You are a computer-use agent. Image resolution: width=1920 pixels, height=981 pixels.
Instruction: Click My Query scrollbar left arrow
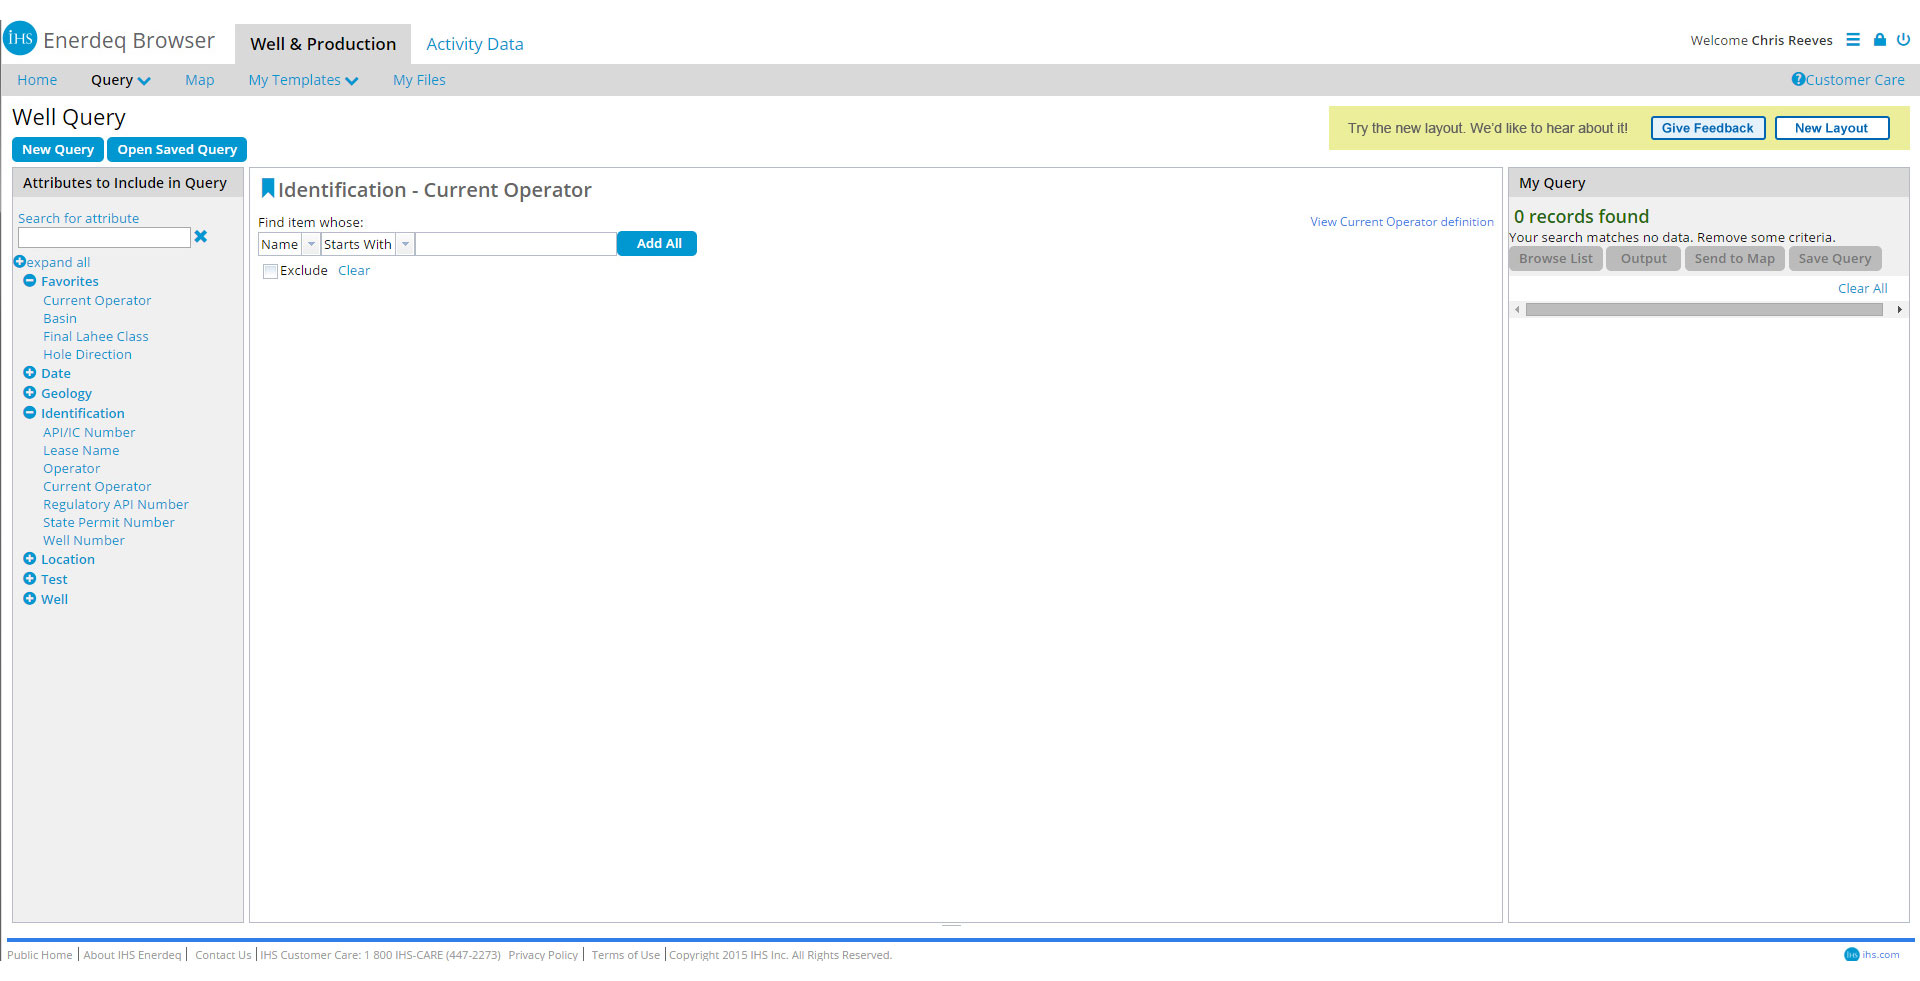pyautogui.click(x=1517, y=310)
